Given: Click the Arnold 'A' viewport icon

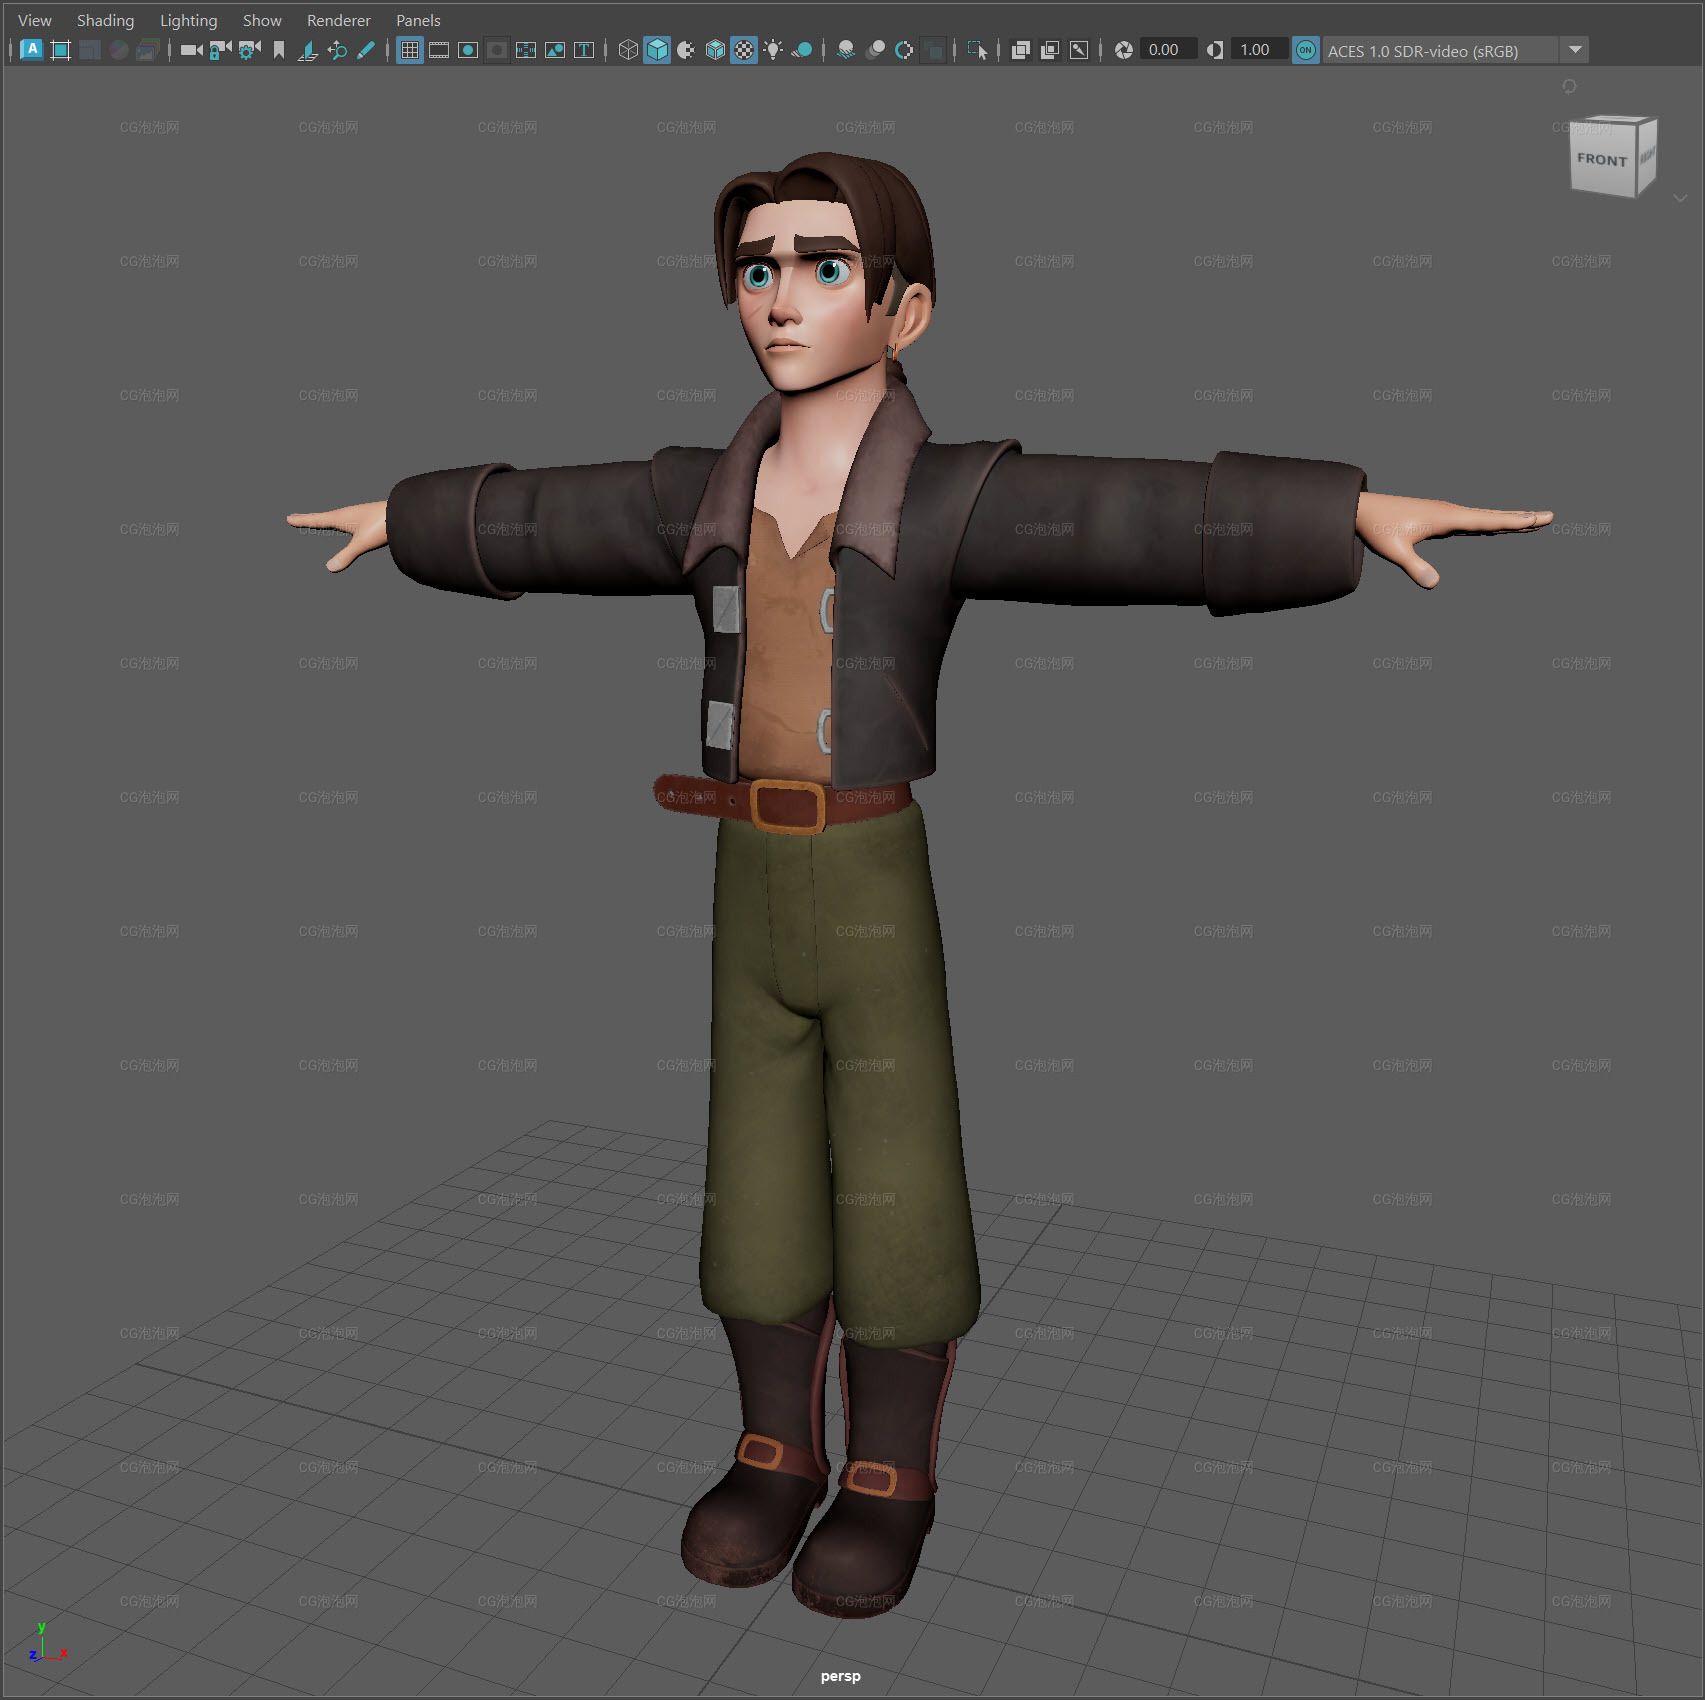Looking at the screenshot, I should 31,50.
